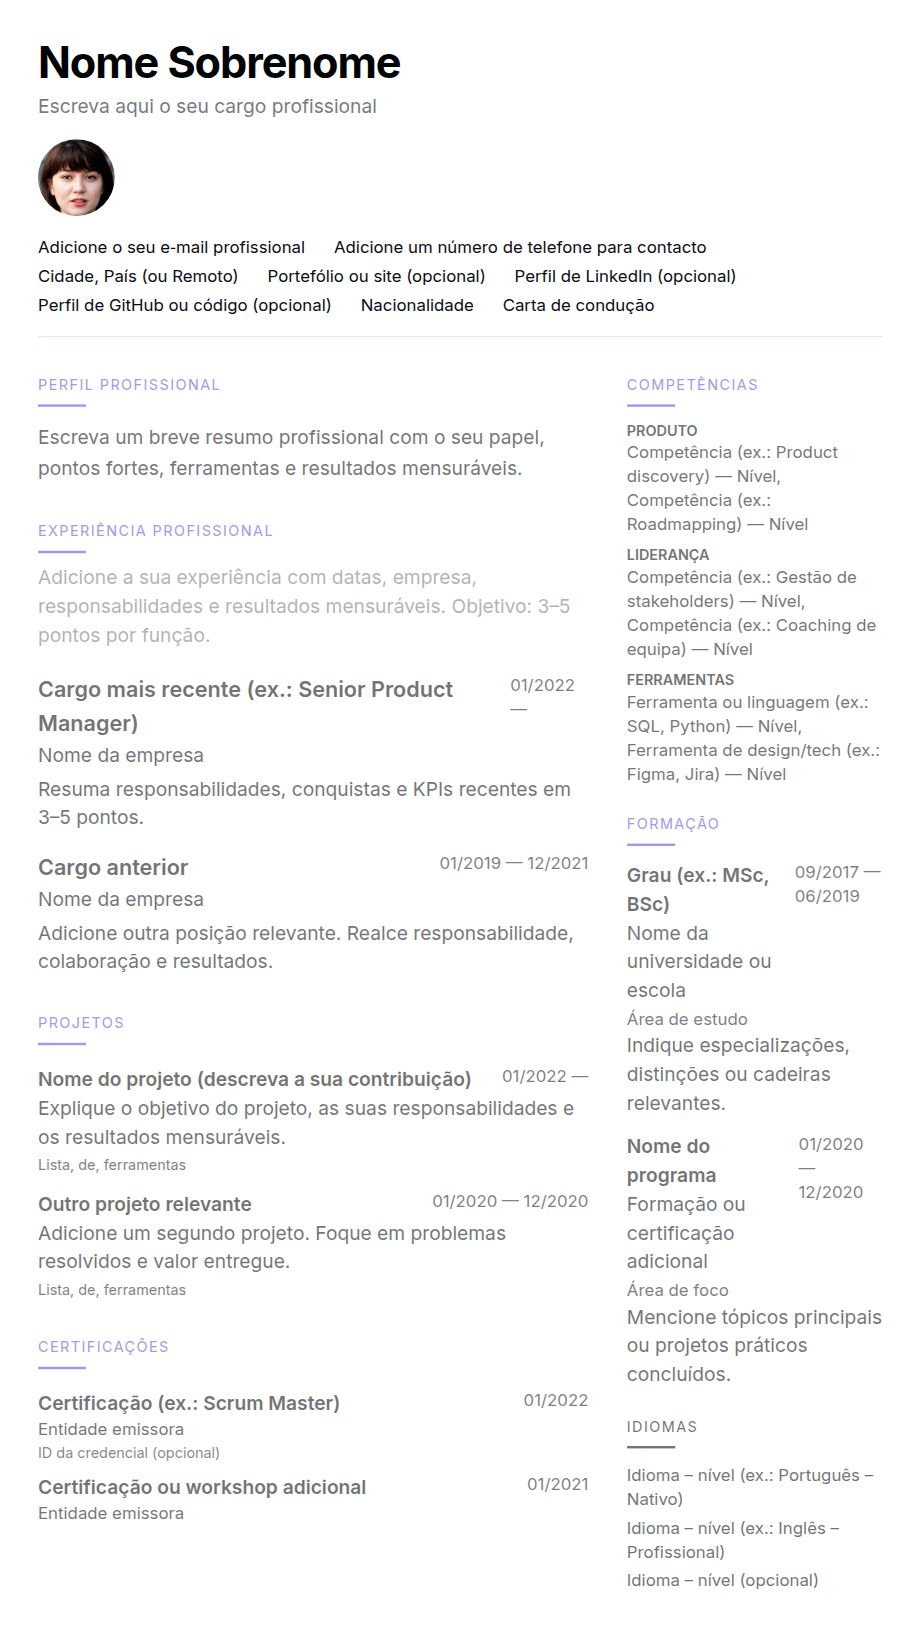This screenshot has width=922, height=1631.
Task: Open the Portefólio ou site field
Action: (376, 276)
